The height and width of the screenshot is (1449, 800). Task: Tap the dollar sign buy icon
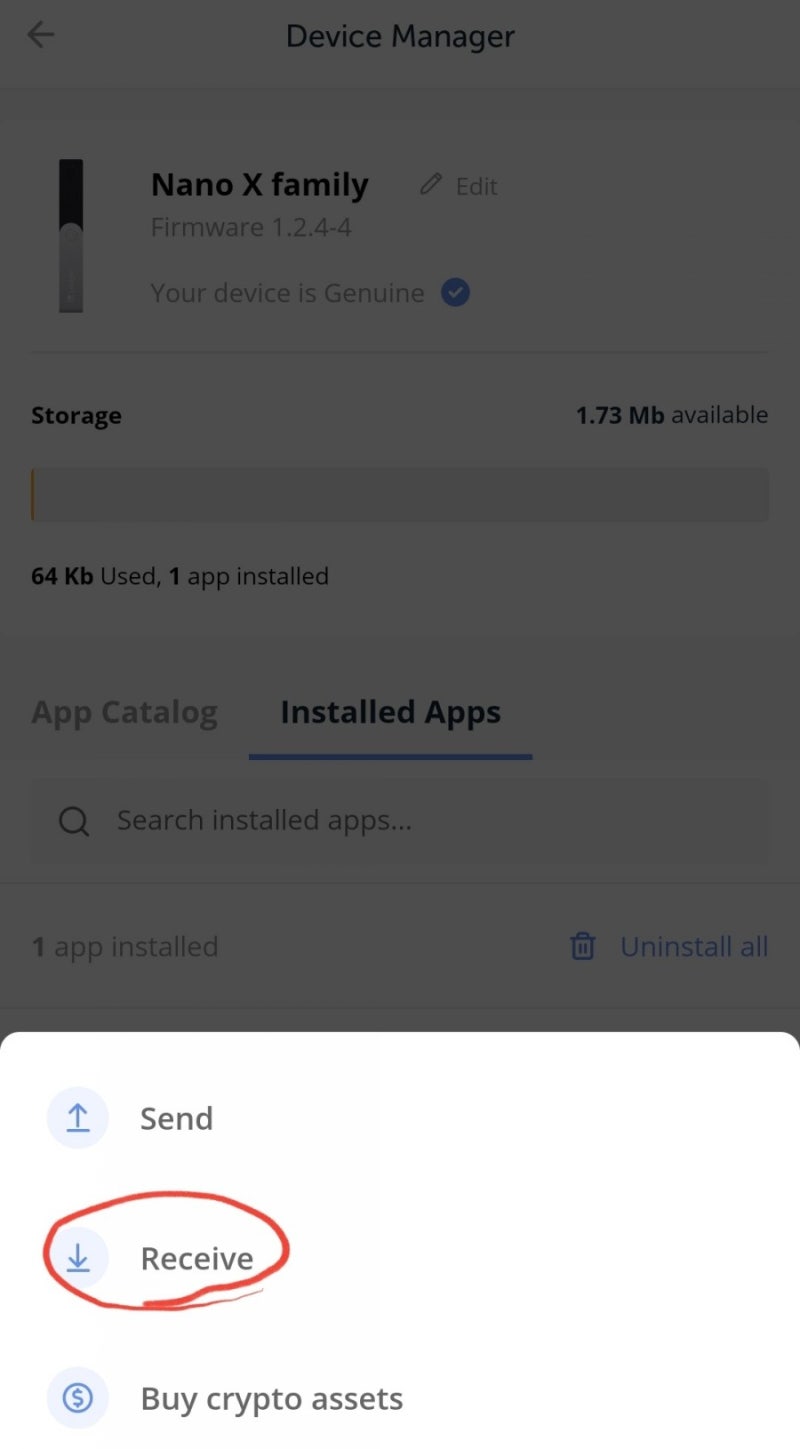[x=77, y=1398]
